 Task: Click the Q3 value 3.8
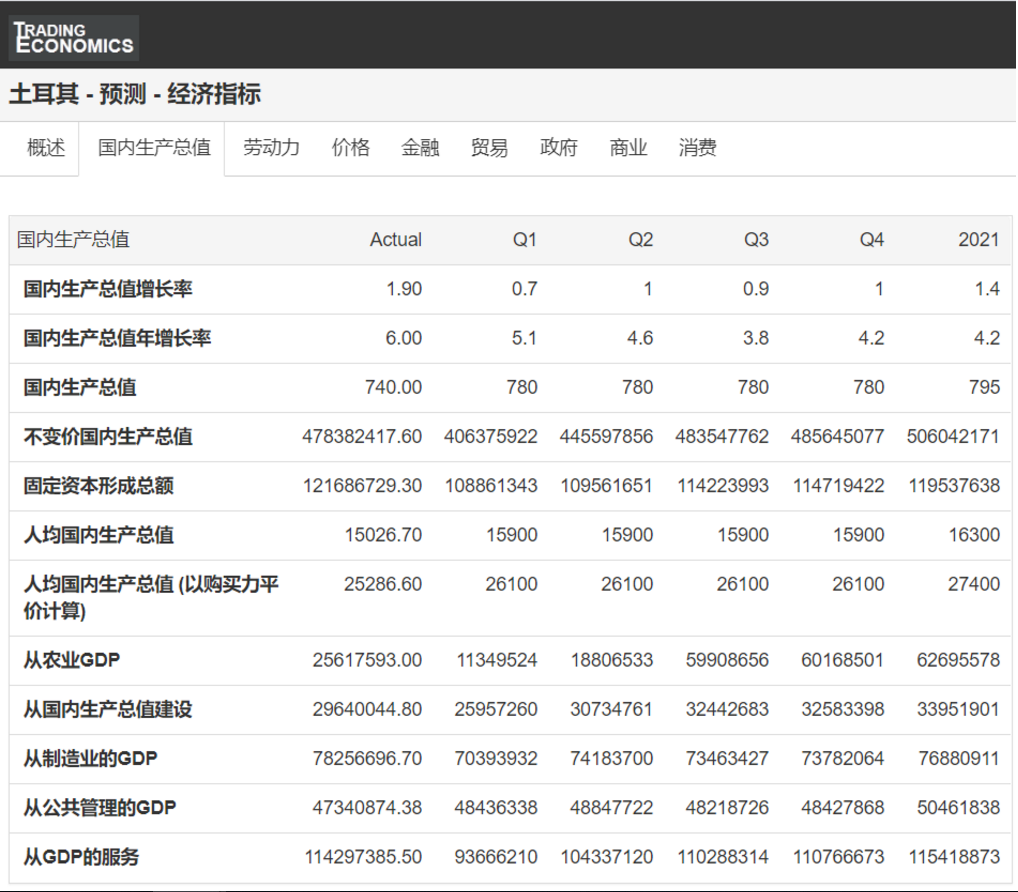tap(756, 338)
